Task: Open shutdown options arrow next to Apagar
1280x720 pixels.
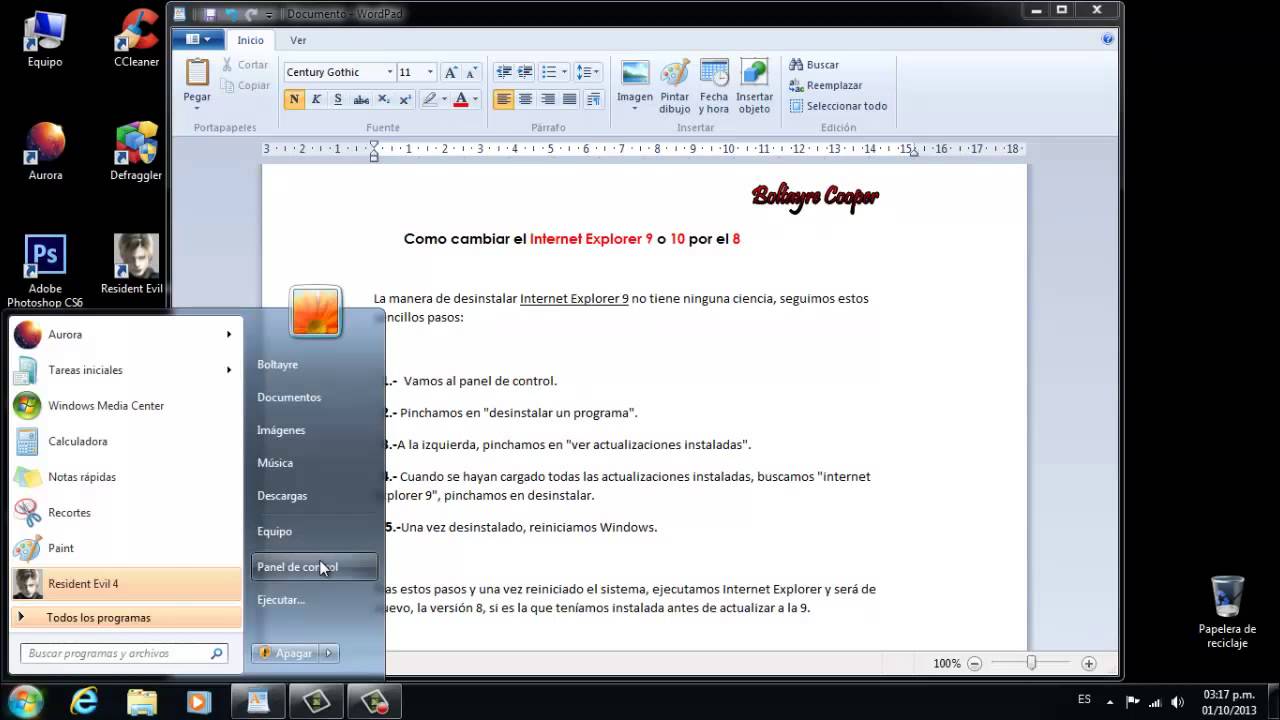Action: (329, 653)
